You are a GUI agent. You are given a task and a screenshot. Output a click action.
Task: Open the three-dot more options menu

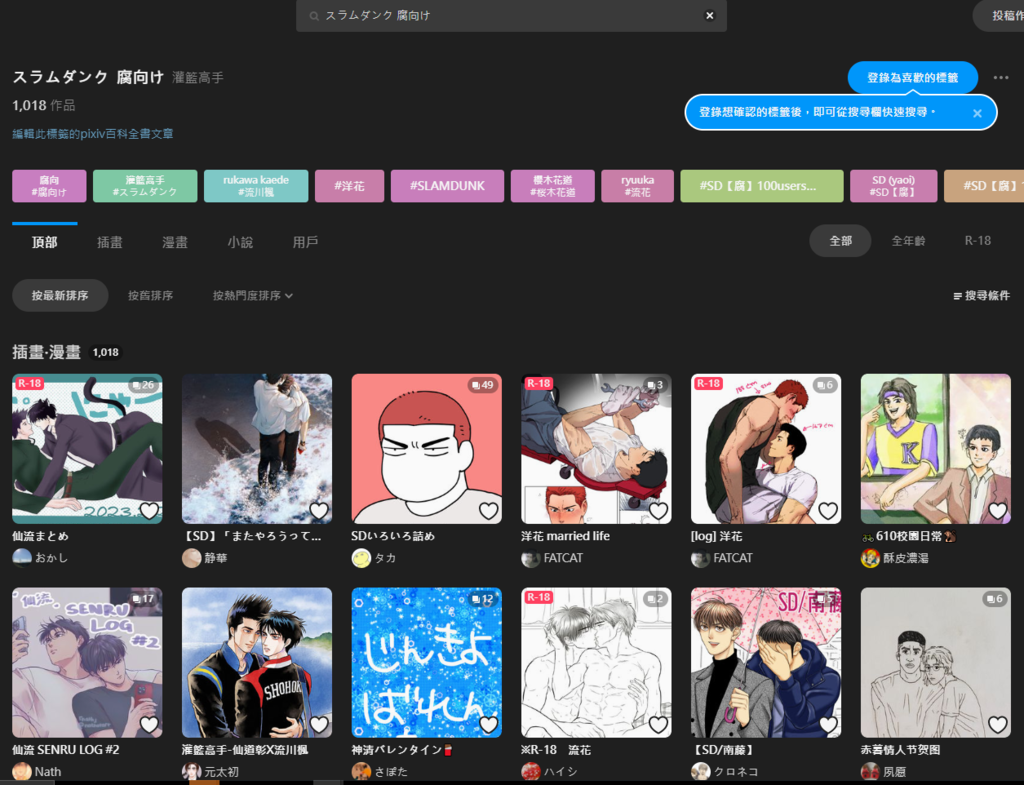(x=1000, y=78)
